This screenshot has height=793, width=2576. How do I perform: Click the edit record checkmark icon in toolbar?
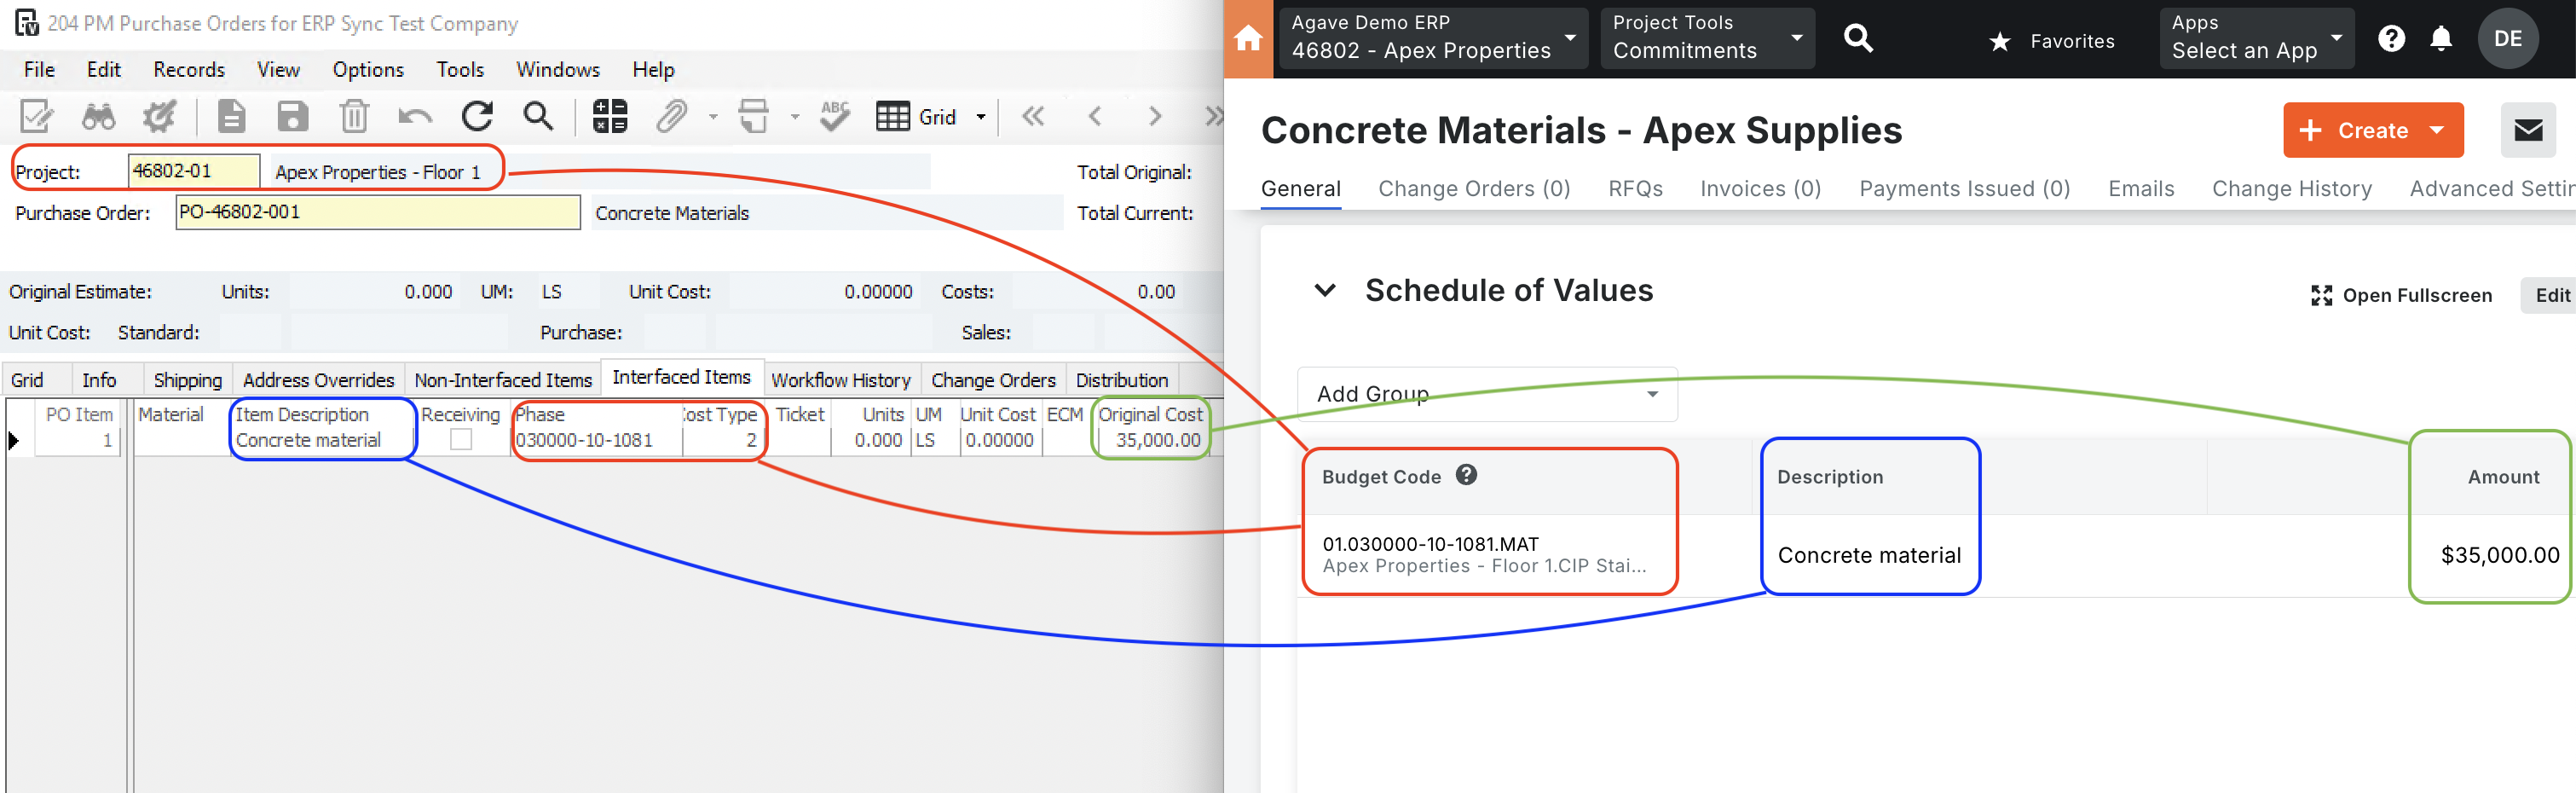tap(37, 117)
